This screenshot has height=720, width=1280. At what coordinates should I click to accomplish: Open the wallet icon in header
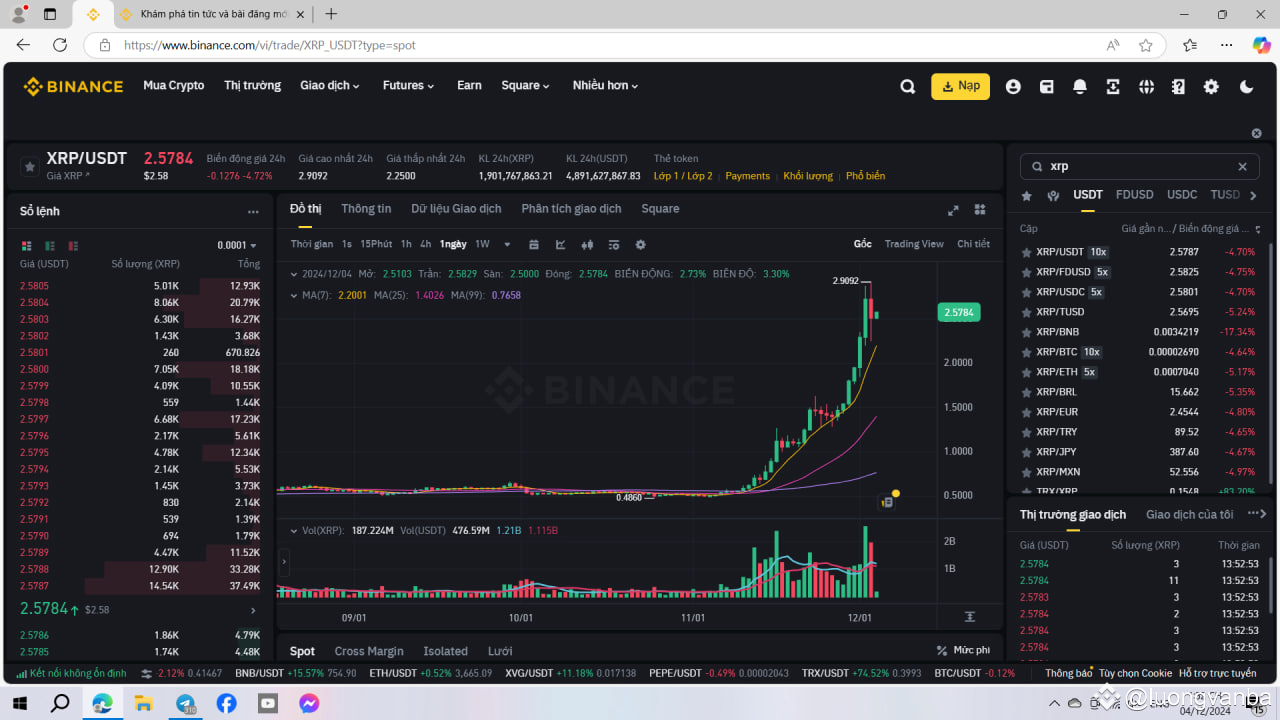pos(1046,87)
